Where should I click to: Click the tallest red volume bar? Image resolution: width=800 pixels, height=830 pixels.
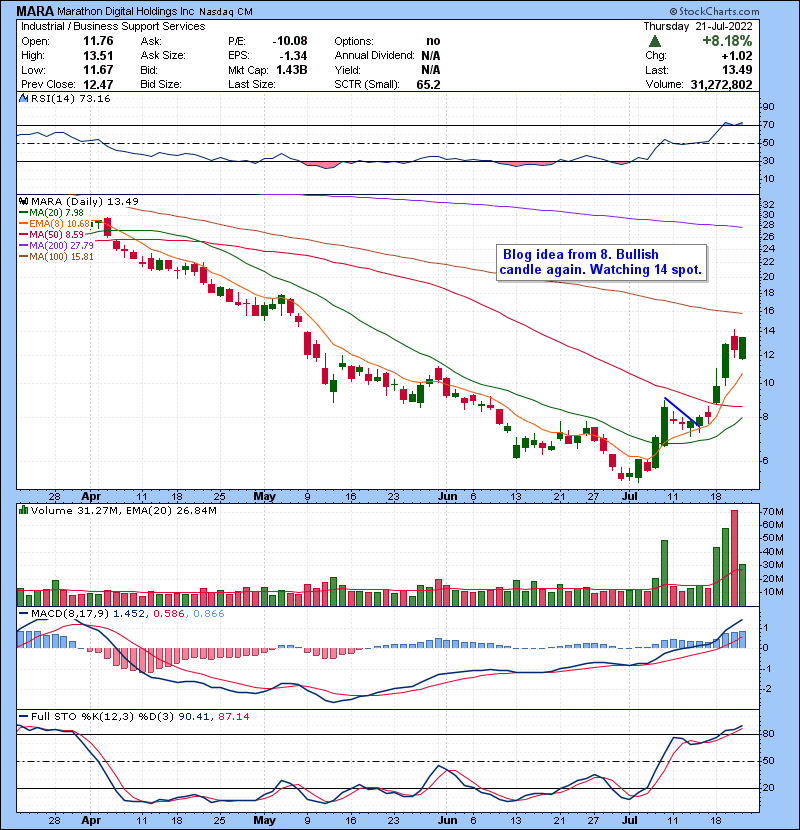click(735, 558)
